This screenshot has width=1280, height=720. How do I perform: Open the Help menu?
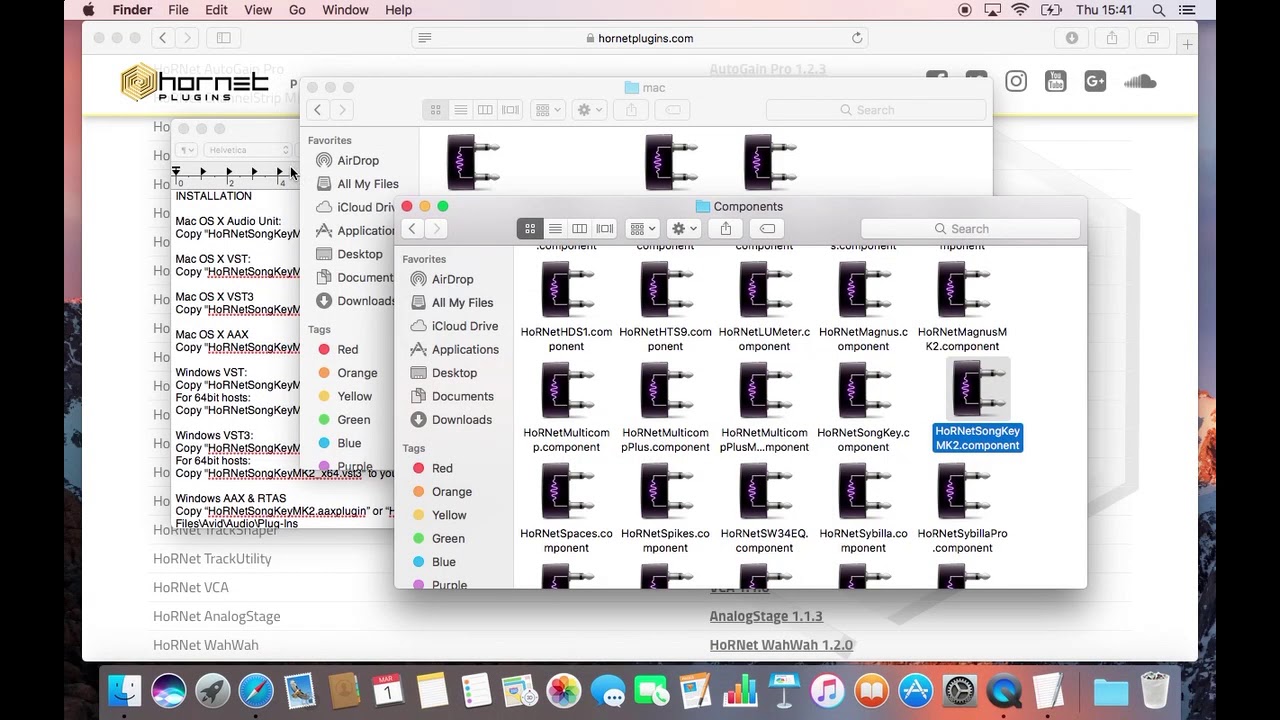pyautogui.click(x=398, y=10)
